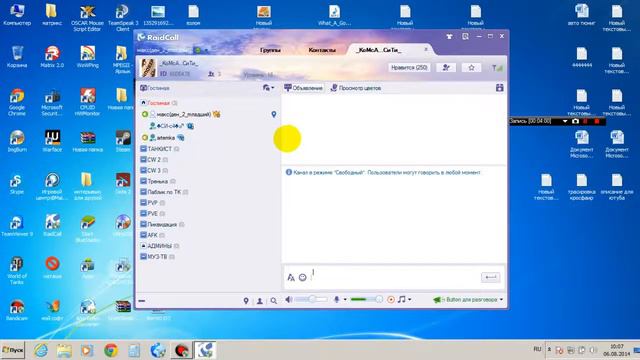Click the Нравится (250) like button
This screenshot has width=640, height=360.
point(409,67)
